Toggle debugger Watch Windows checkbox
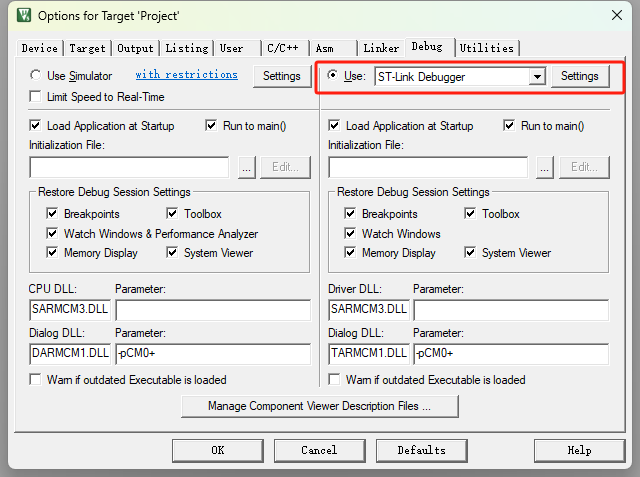Screen dimensions: 640x477 [350, 233]
